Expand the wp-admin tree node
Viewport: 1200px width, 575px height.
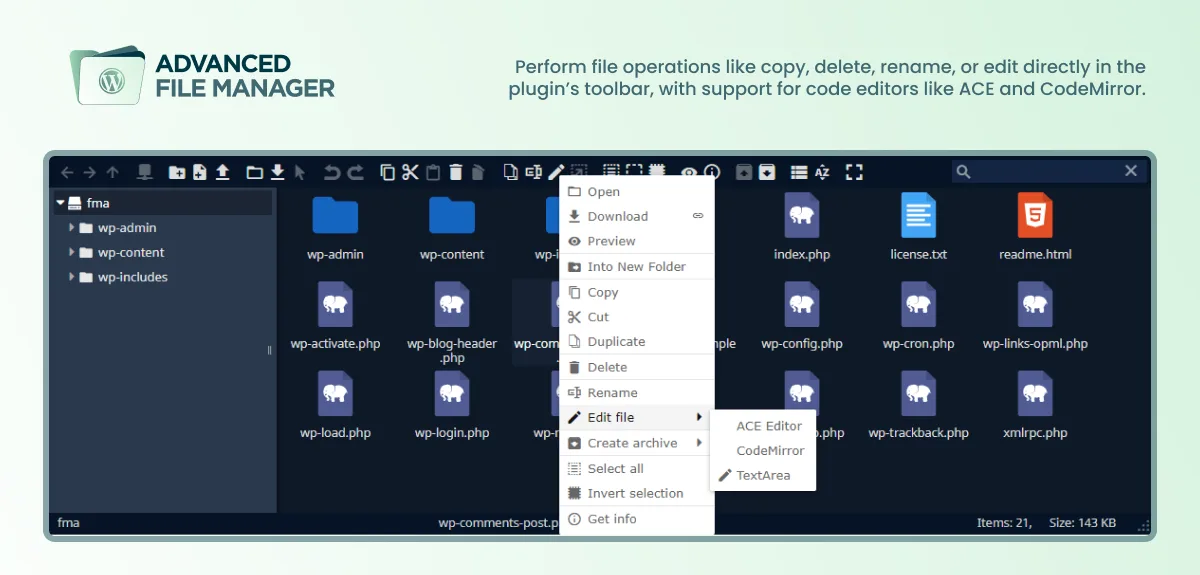point(72,228)
